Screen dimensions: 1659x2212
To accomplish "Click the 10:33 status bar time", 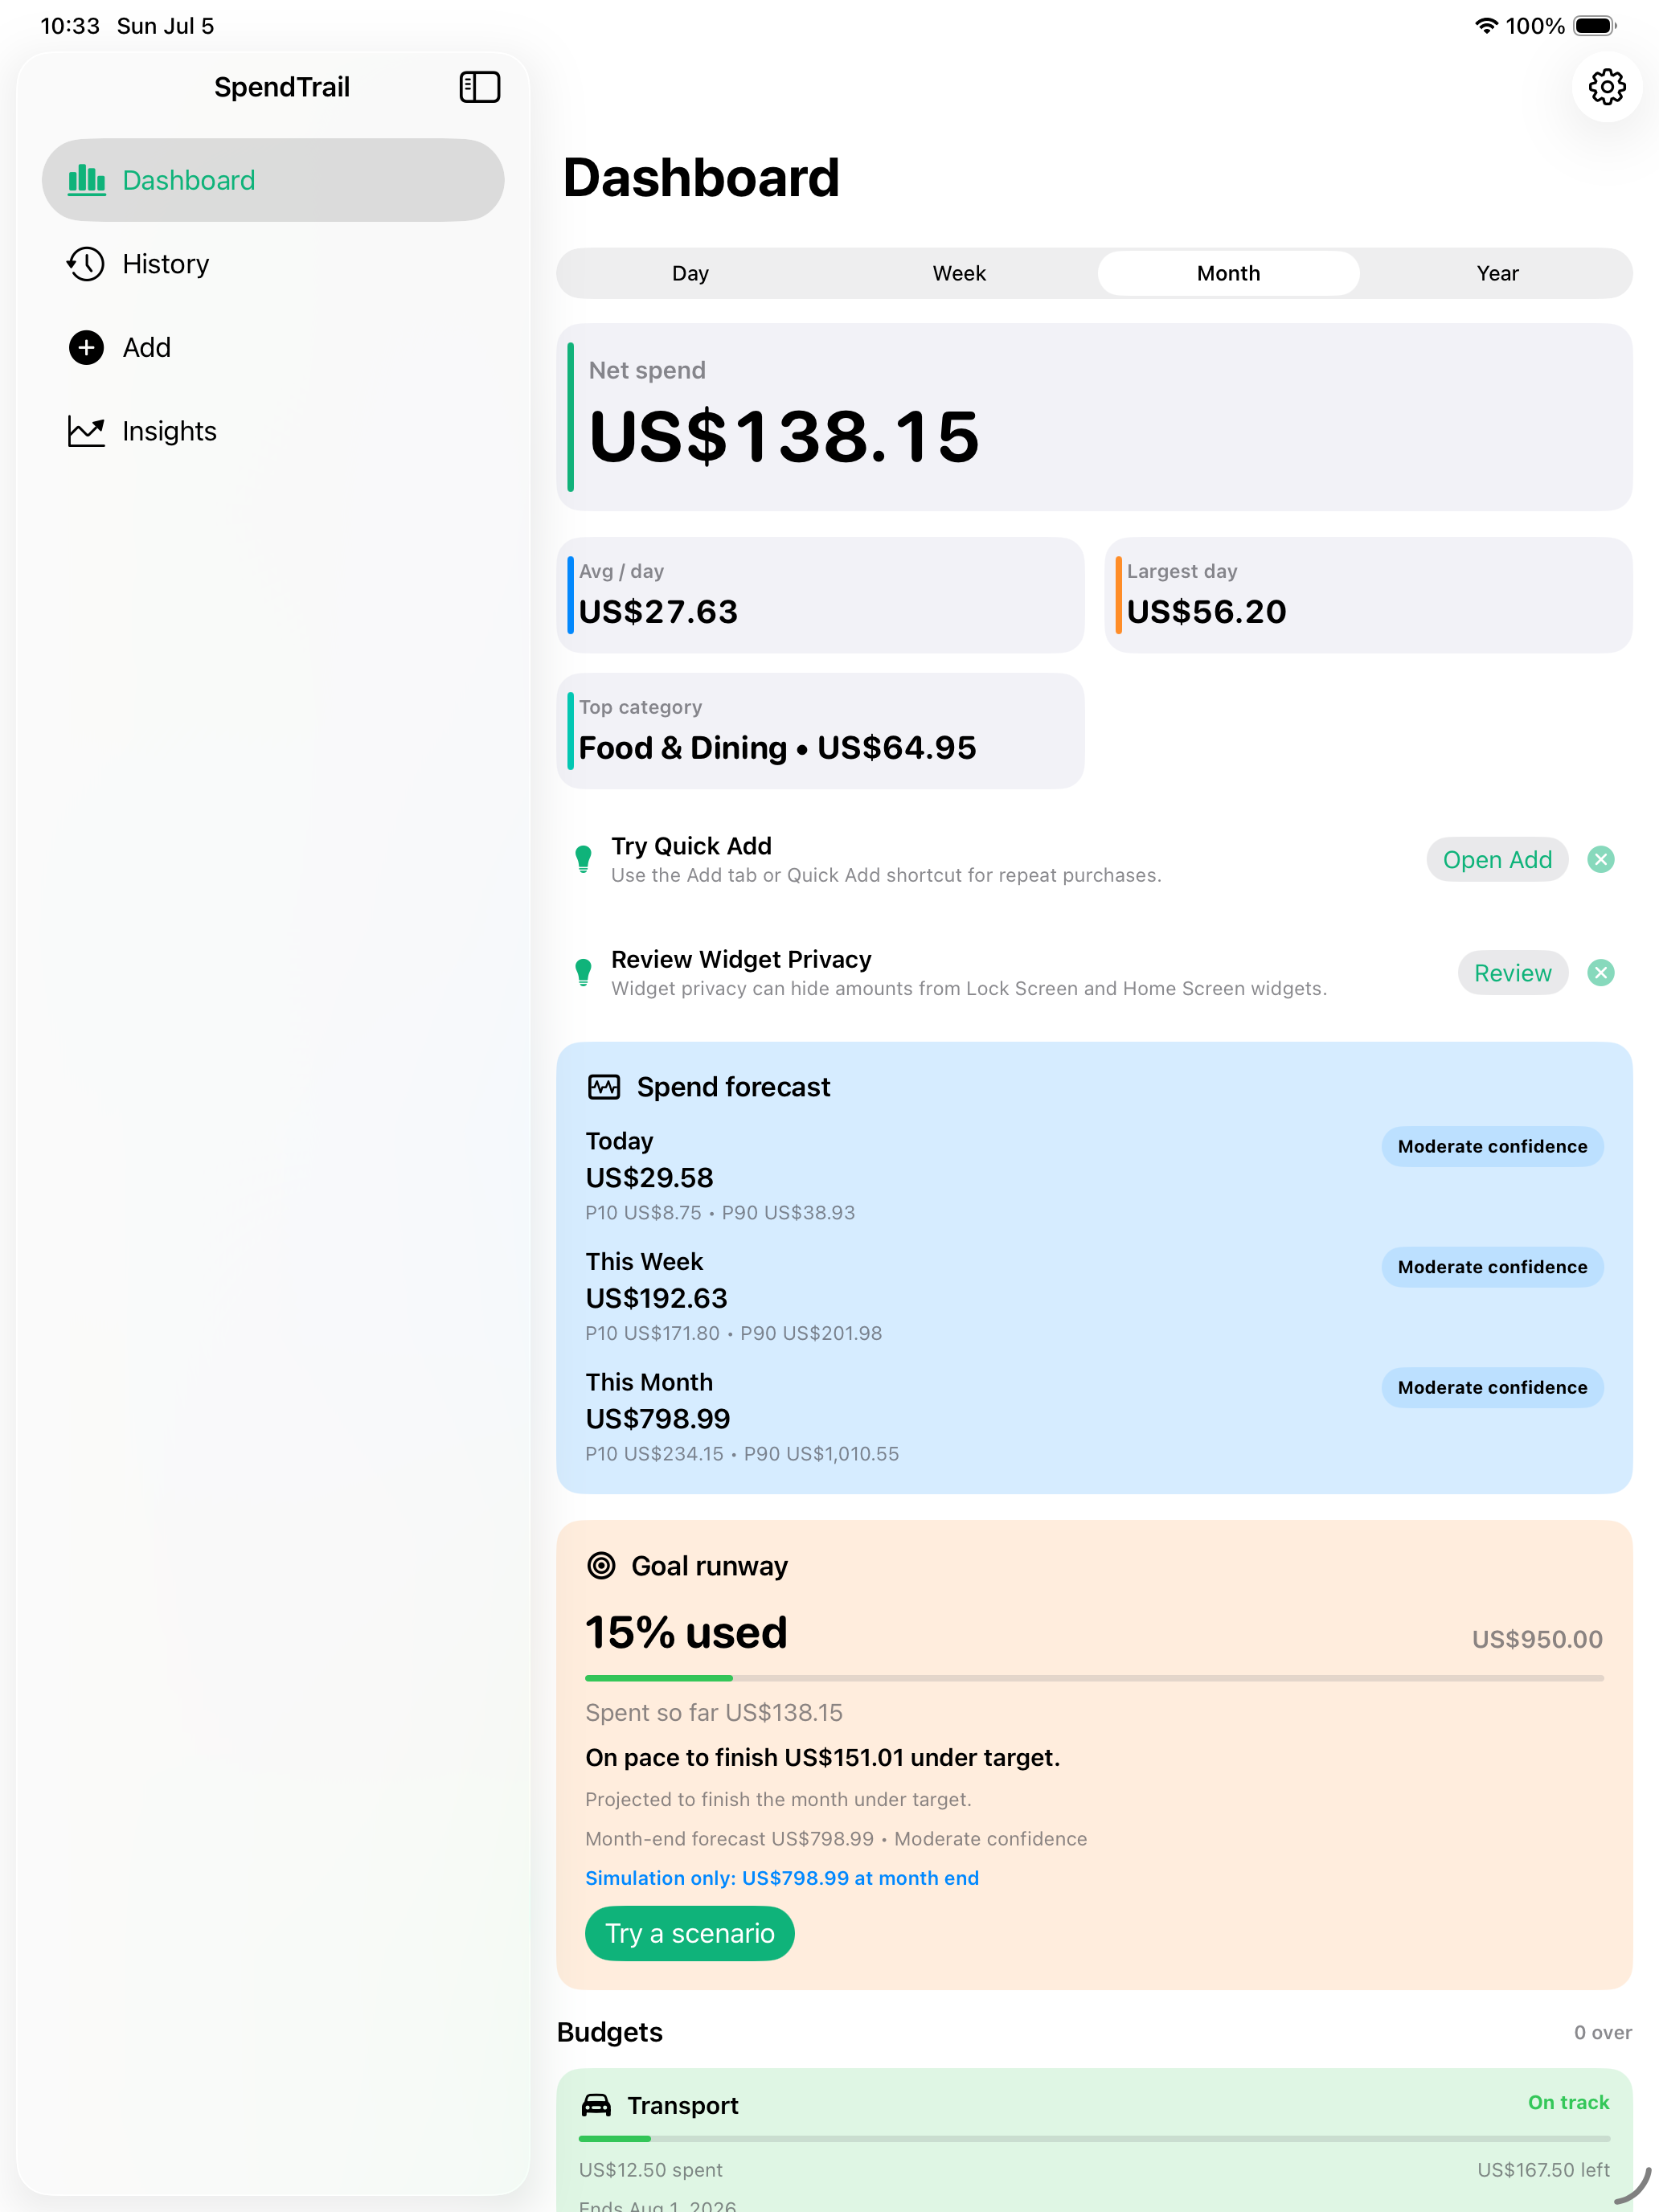I will (x=70, y=26).
